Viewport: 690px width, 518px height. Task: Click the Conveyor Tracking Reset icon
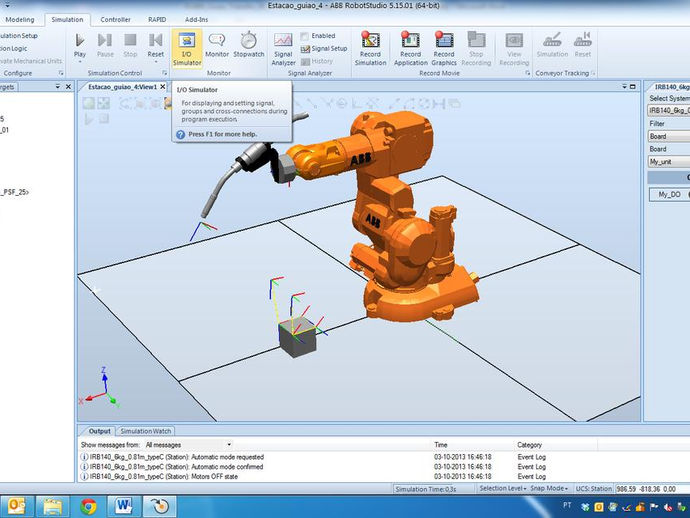click(583, 44)
